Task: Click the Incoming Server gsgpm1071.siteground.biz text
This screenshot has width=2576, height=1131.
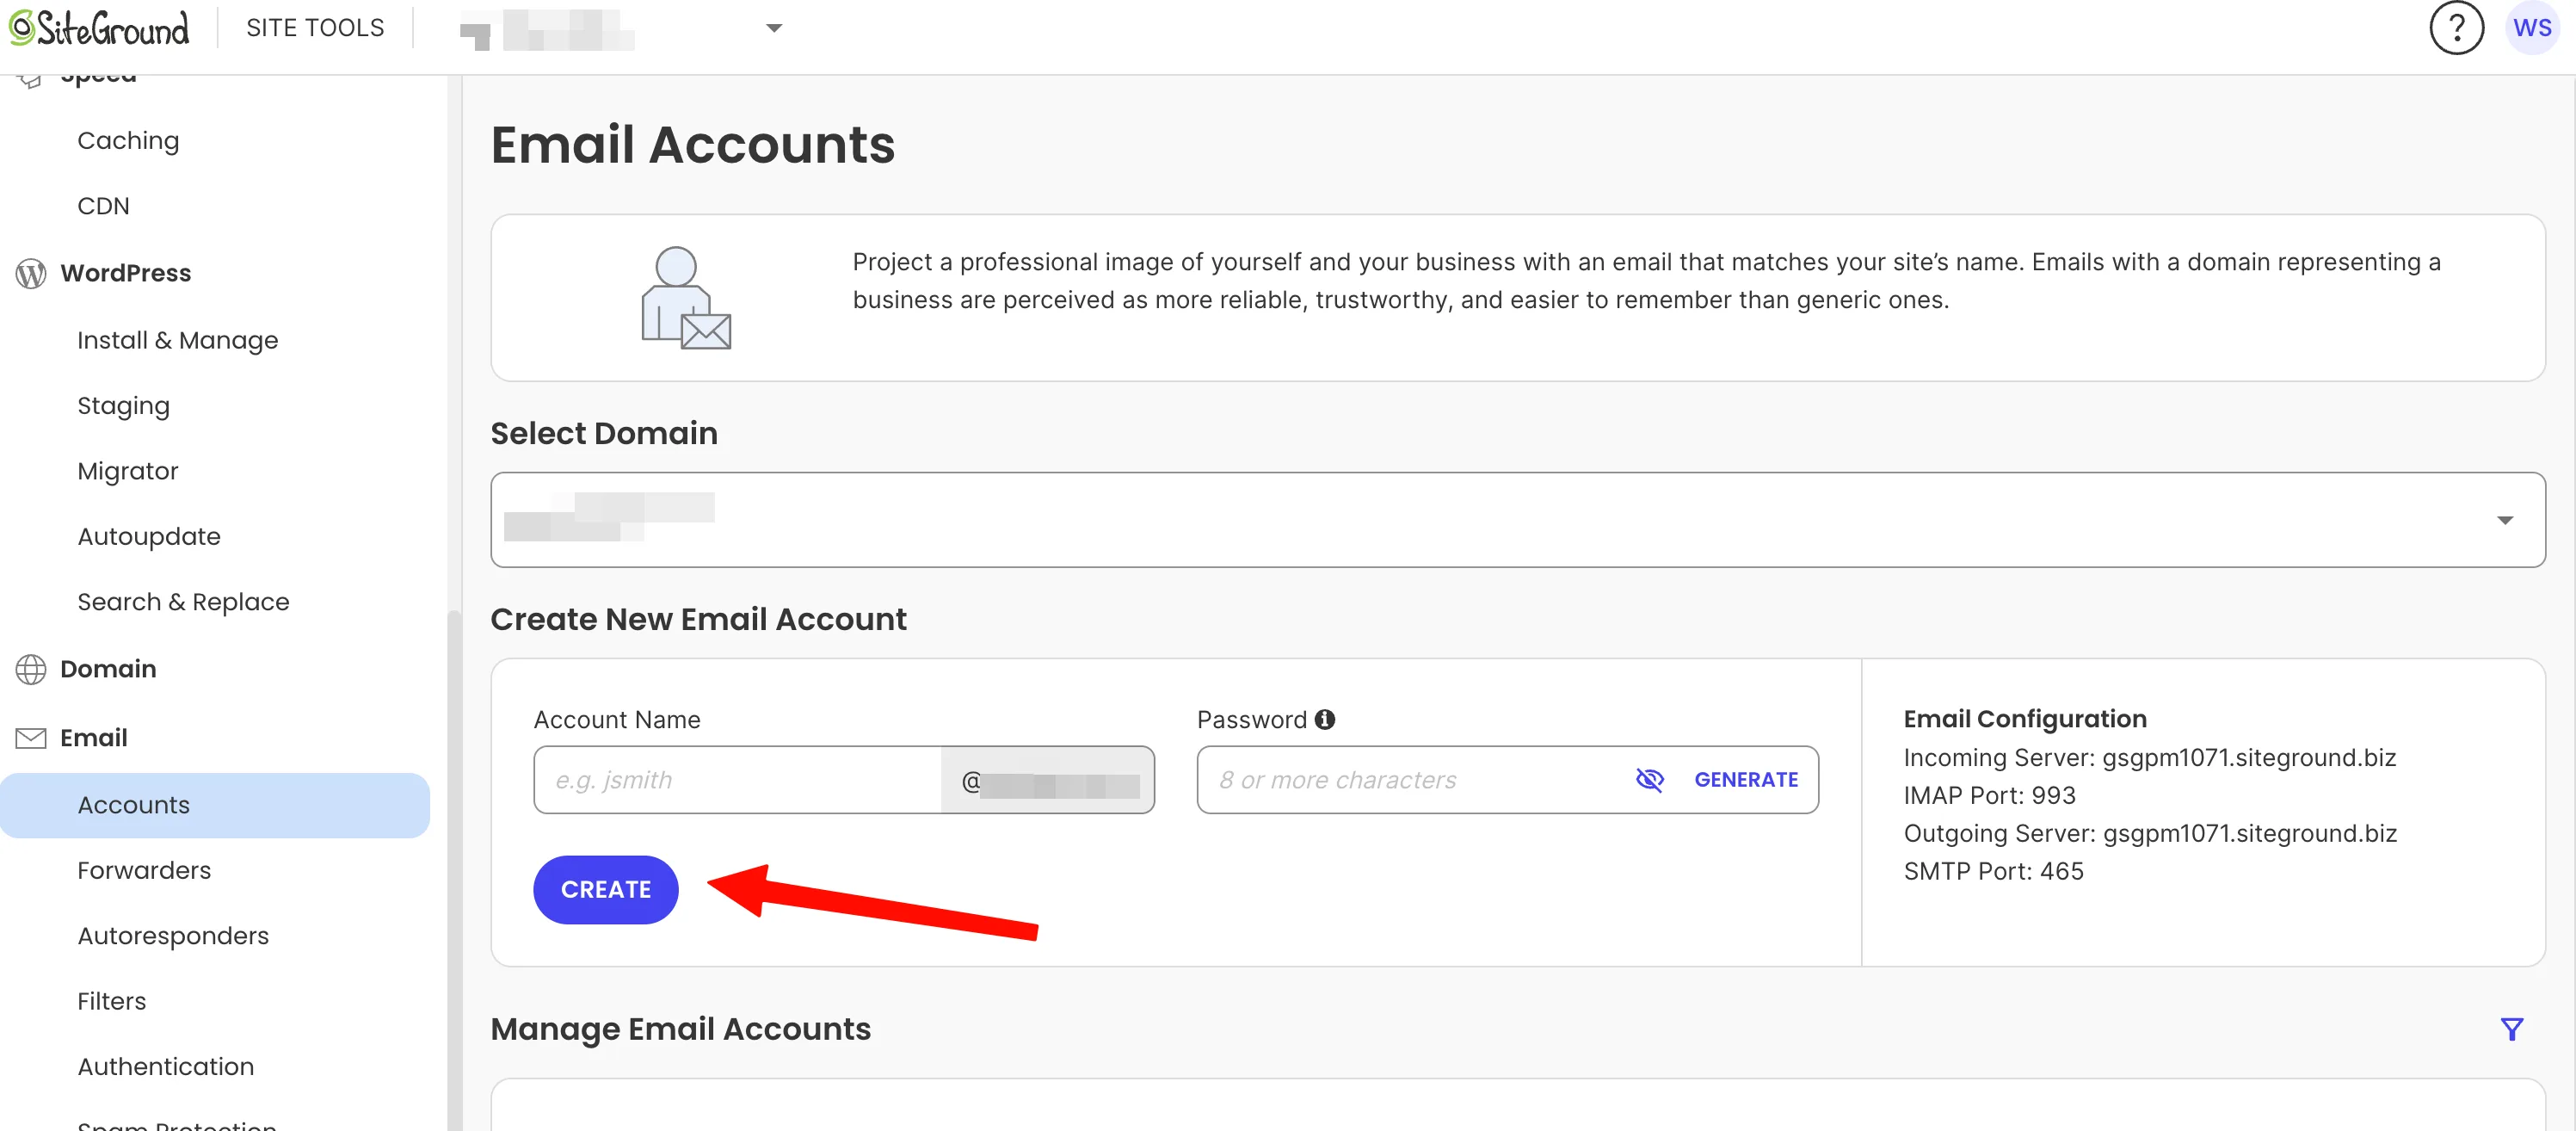Action: point(2150,757)
